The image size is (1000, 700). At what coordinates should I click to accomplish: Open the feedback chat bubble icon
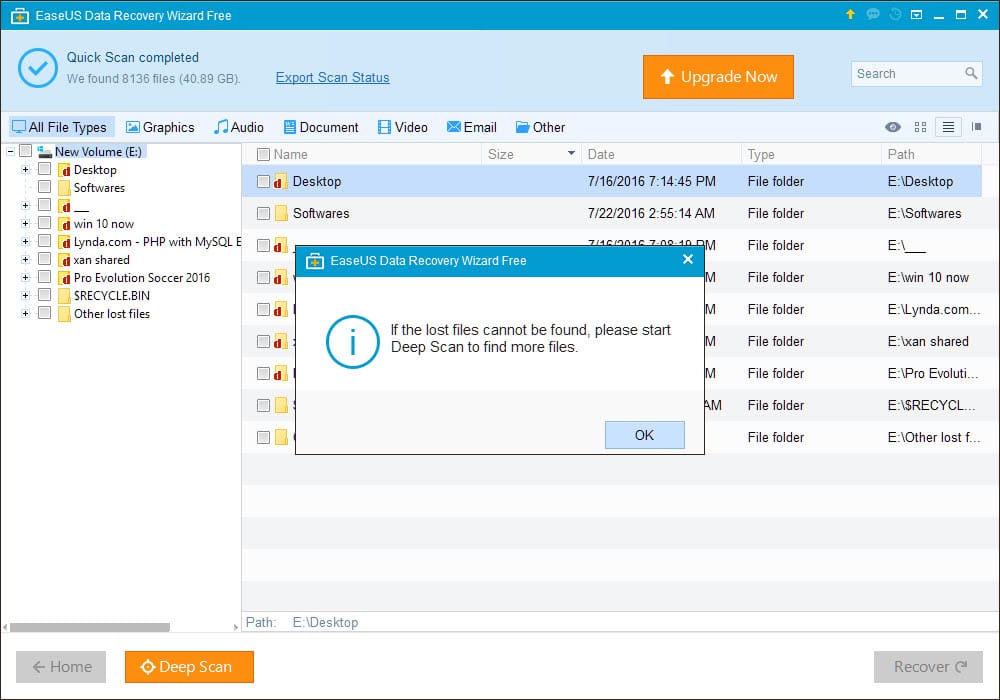pos(872,14)
